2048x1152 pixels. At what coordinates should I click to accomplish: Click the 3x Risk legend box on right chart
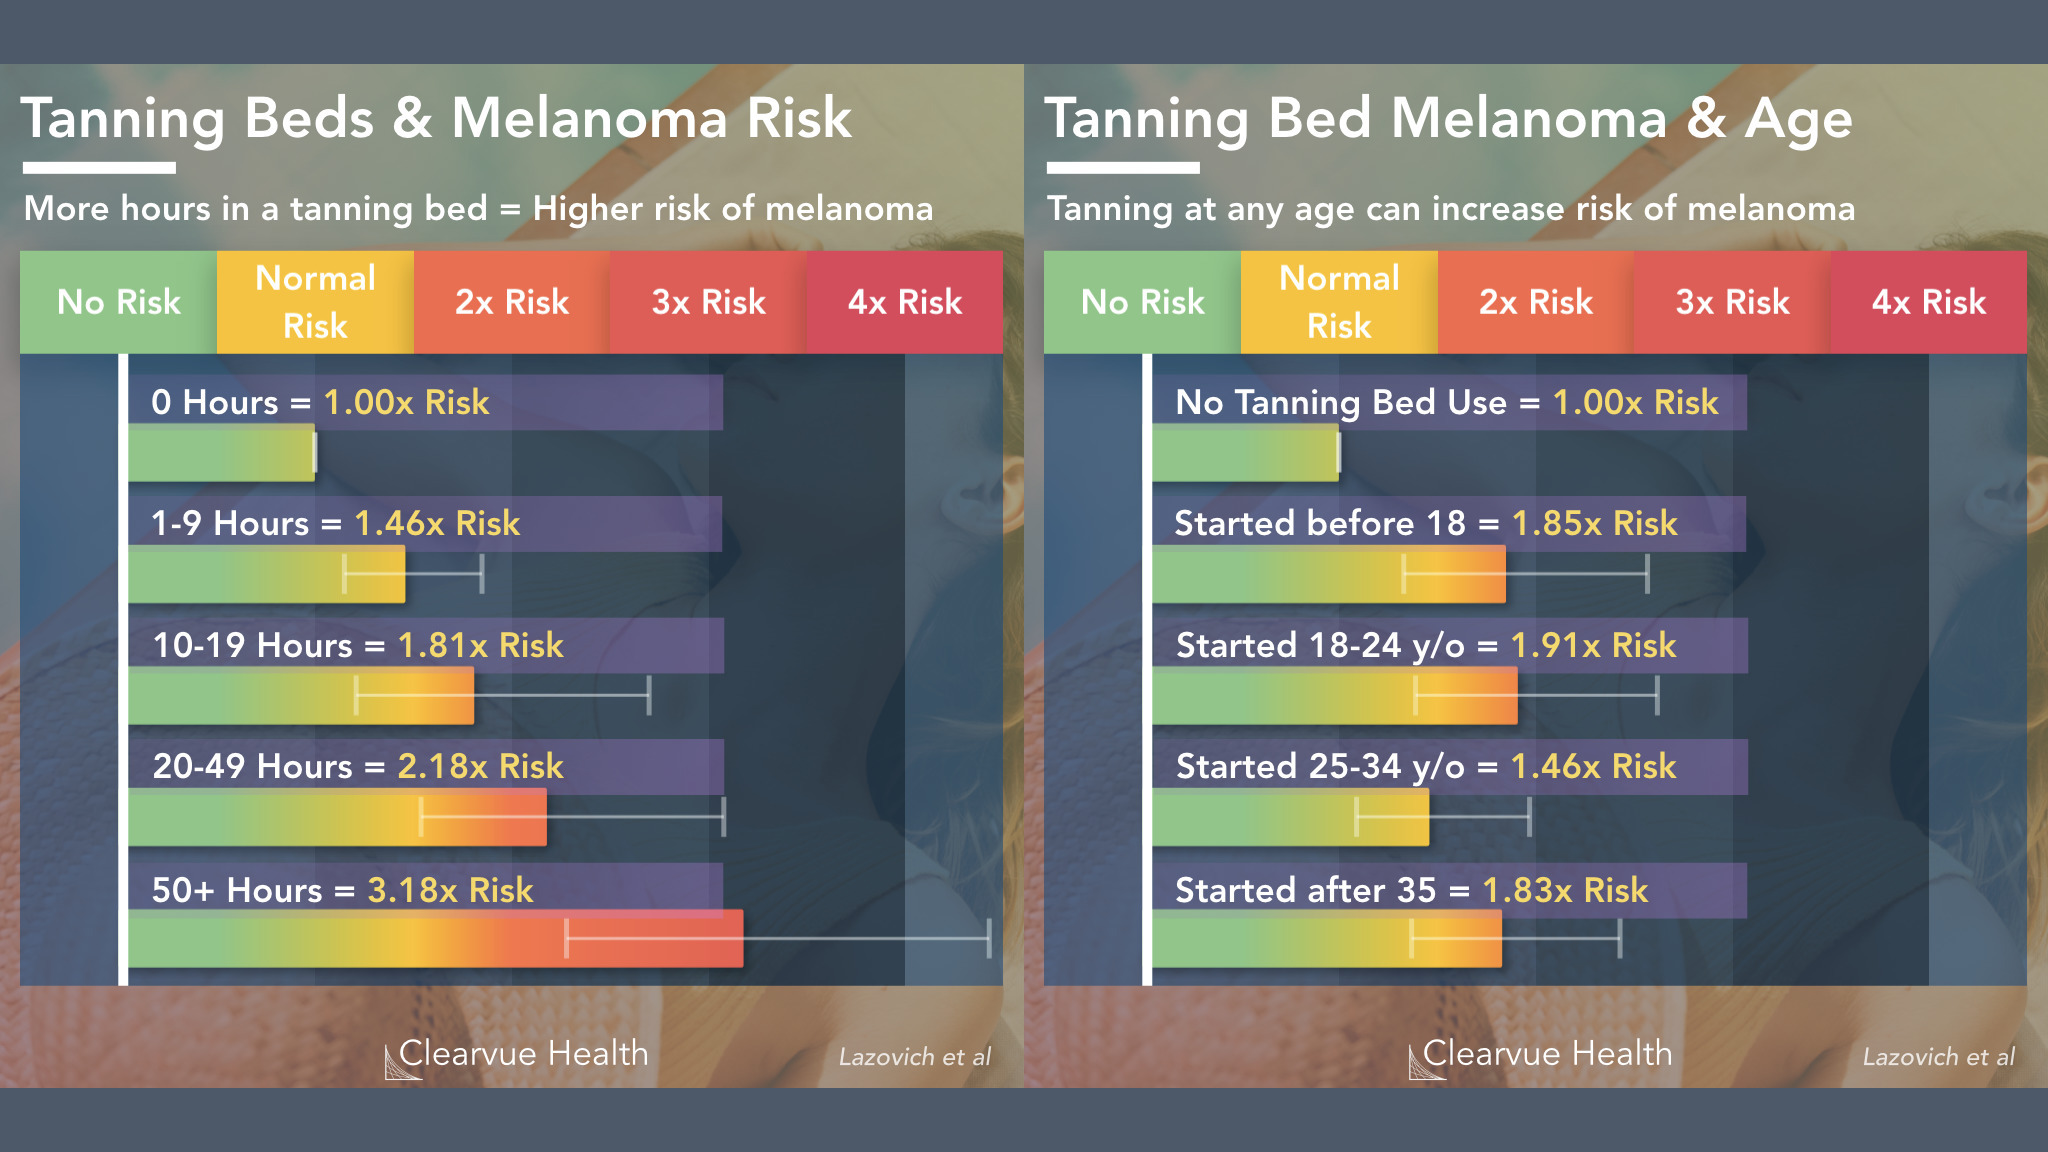[x=1733, y=302]
